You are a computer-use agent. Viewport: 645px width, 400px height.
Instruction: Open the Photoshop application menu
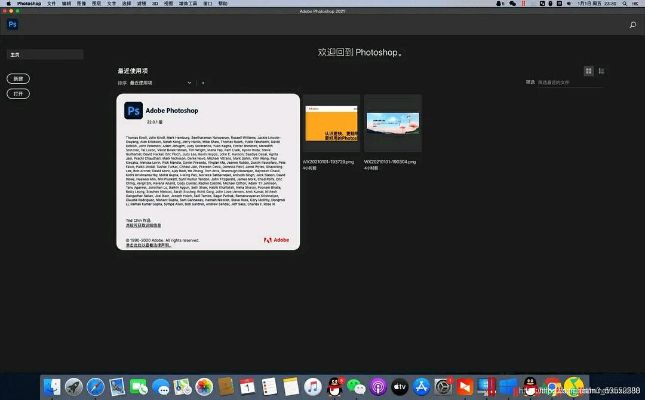point(21,4)
